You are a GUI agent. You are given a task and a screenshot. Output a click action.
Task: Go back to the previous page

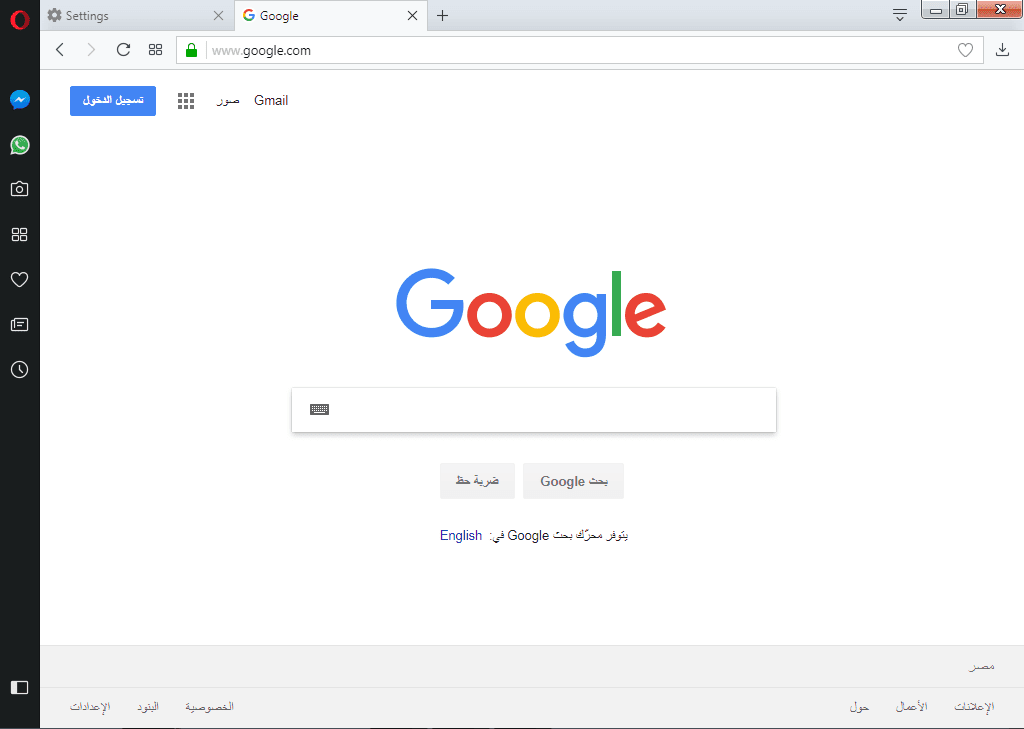point(60,50)
